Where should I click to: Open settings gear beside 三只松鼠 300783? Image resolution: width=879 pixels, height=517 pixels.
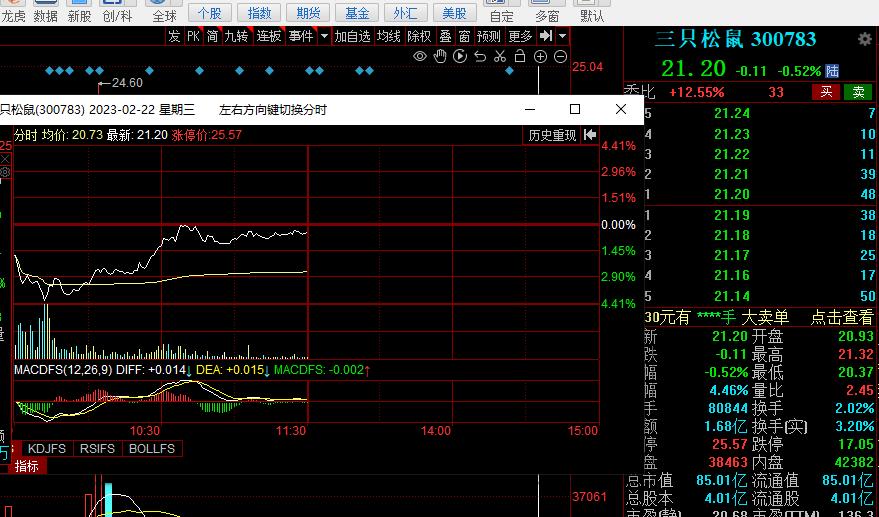pos(865,39)
